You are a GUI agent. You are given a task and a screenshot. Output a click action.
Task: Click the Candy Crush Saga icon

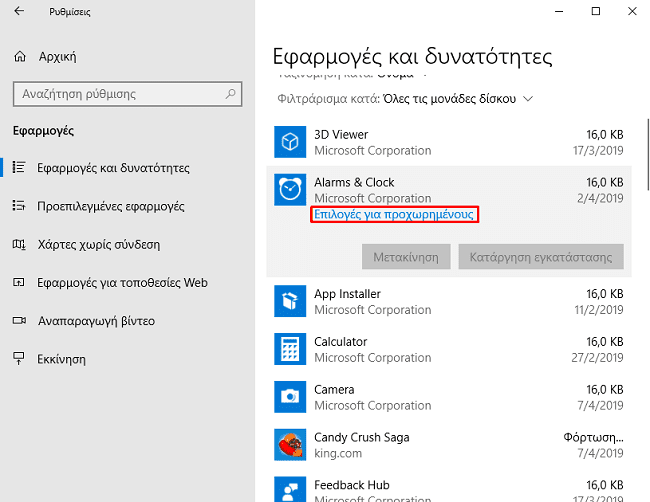pyautogui.click(x=290, y=445)
